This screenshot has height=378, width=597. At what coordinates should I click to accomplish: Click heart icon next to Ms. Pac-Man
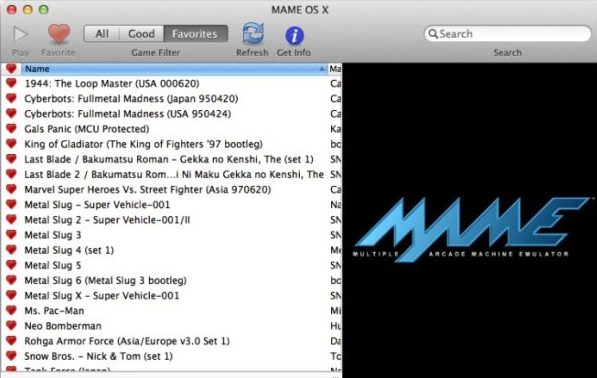click(x=11, y=310)
